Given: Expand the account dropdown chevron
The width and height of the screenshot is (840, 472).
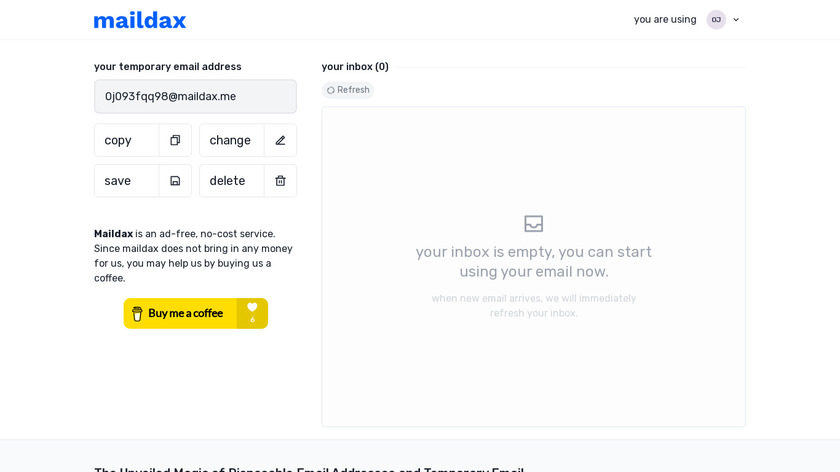Looking at the screenshot, I should click(x=736, y=19).
